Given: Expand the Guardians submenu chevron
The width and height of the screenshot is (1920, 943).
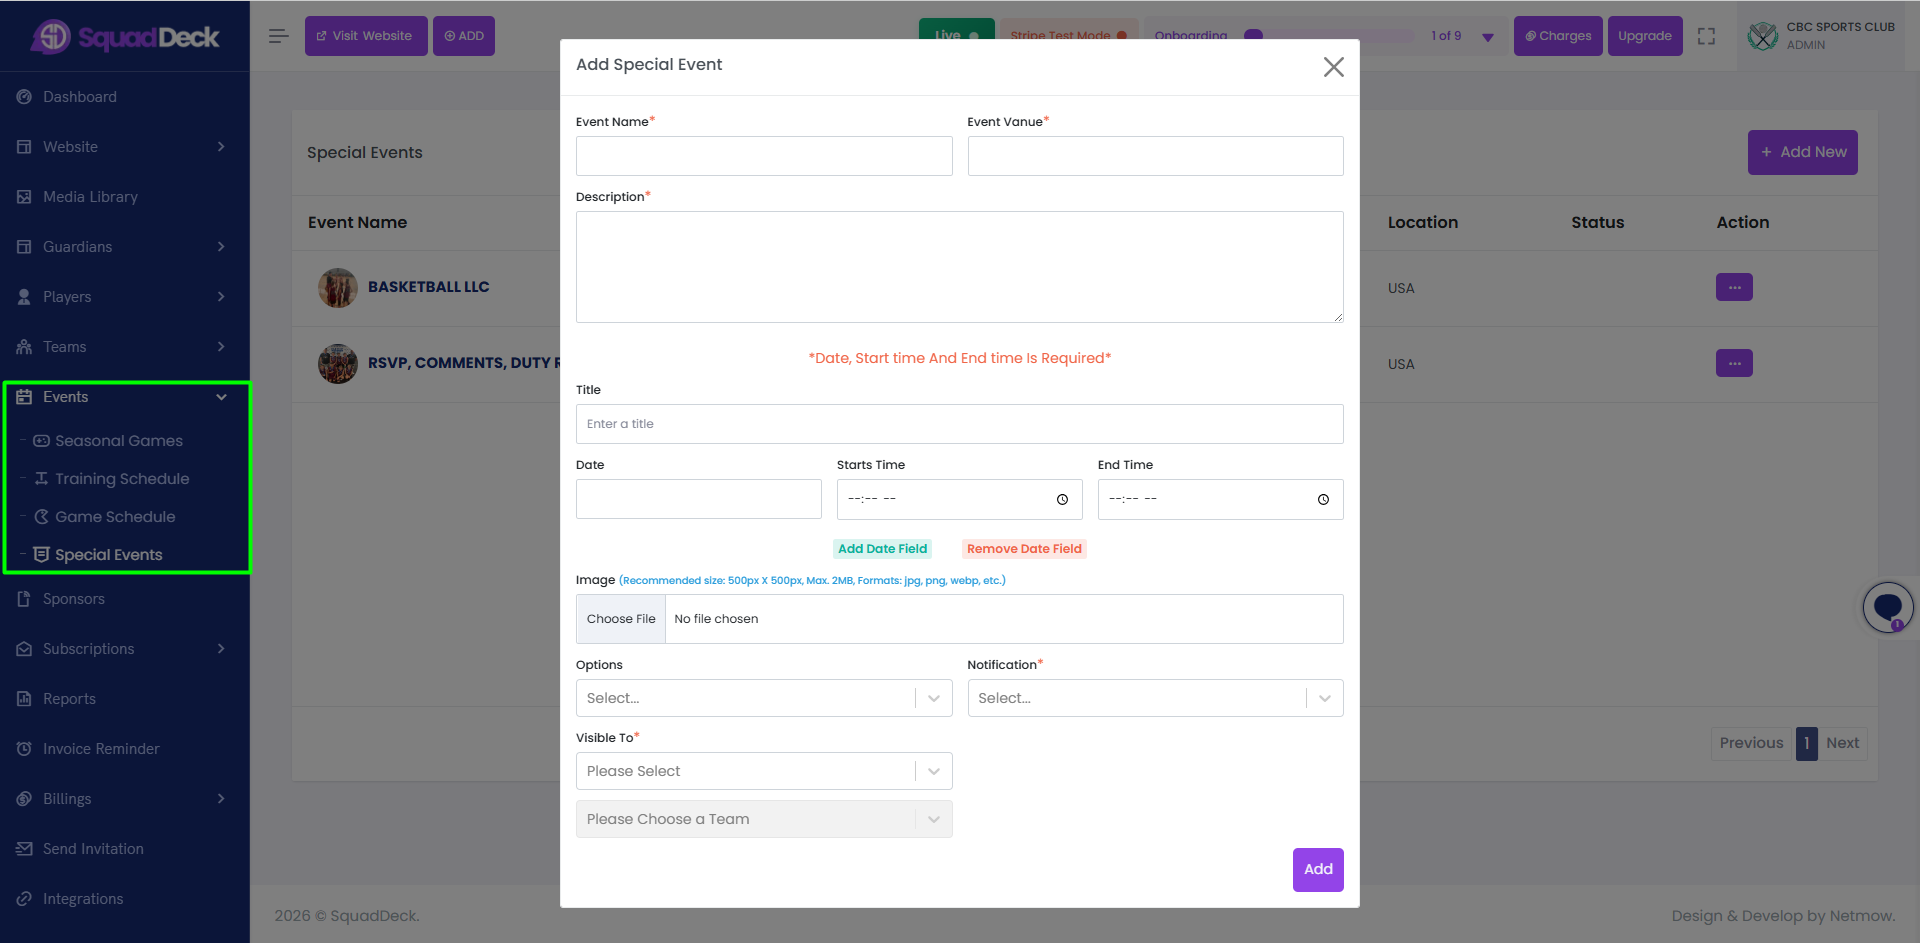Looking at the screenshot, I should click(x=221, y=247).
